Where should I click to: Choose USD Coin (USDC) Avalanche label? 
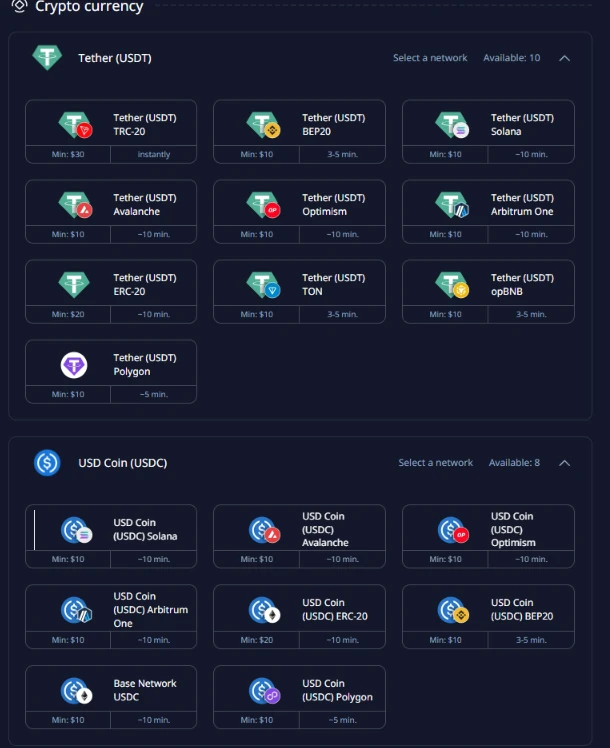[x=325, y=530]
